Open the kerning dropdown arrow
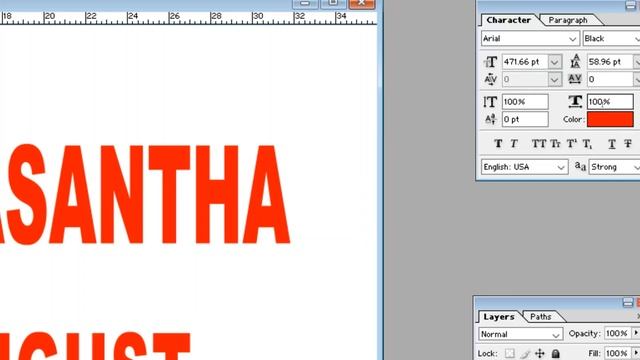Image resolution: width=640 pixels, height=360 pixels. pos(554,79)
